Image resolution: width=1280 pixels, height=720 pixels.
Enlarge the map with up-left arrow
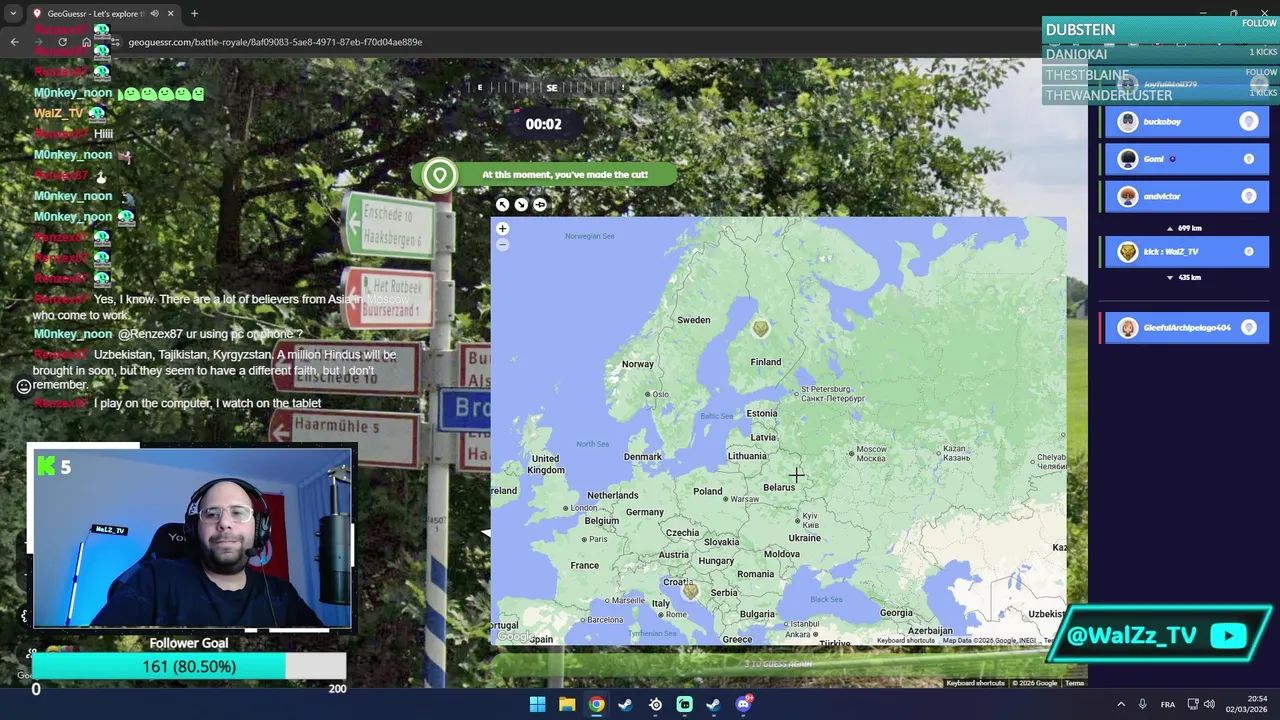503,205
